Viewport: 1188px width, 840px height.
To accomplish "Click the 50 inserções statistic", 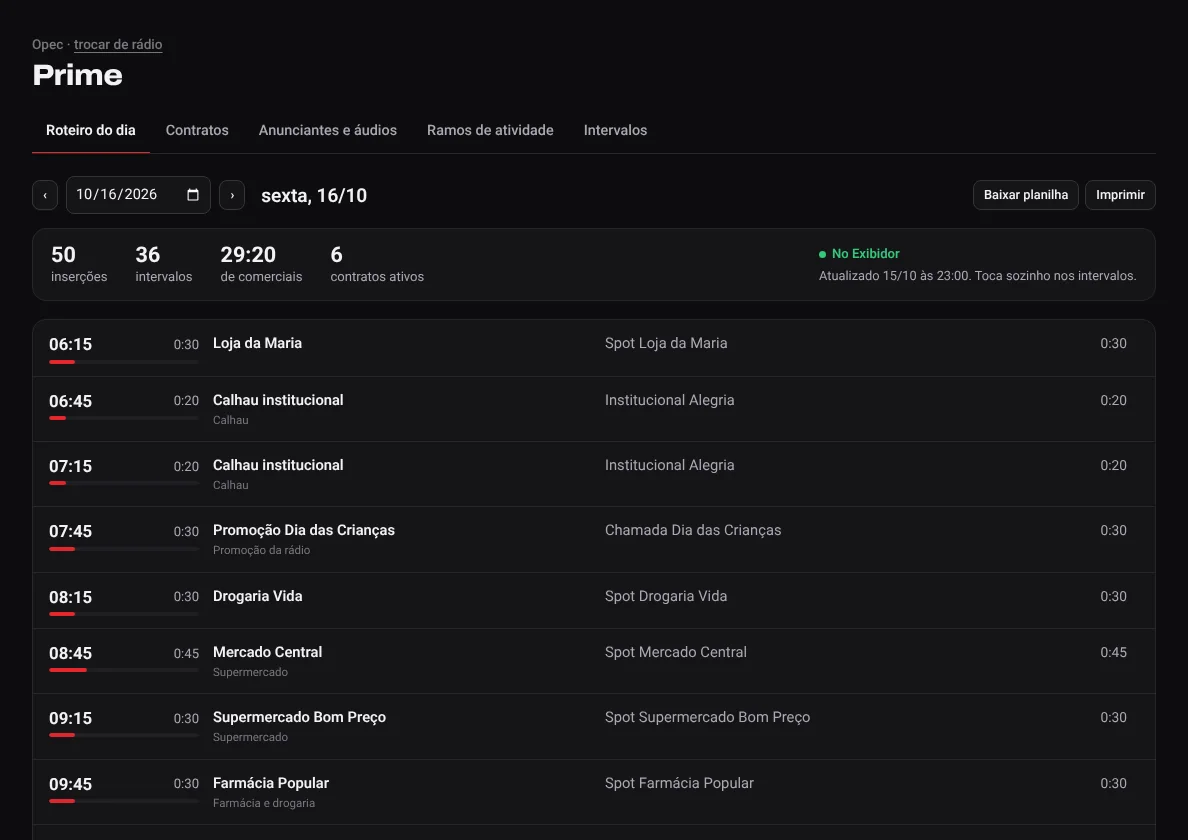I will (x=79, y=264).
